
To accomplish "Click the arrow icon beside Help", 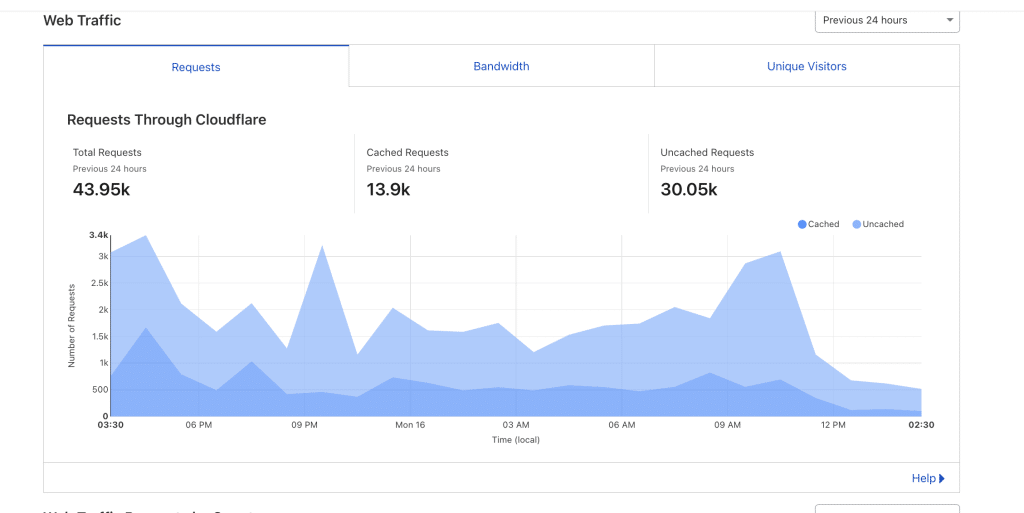I will pyautogui.click(x=942, y=479).
